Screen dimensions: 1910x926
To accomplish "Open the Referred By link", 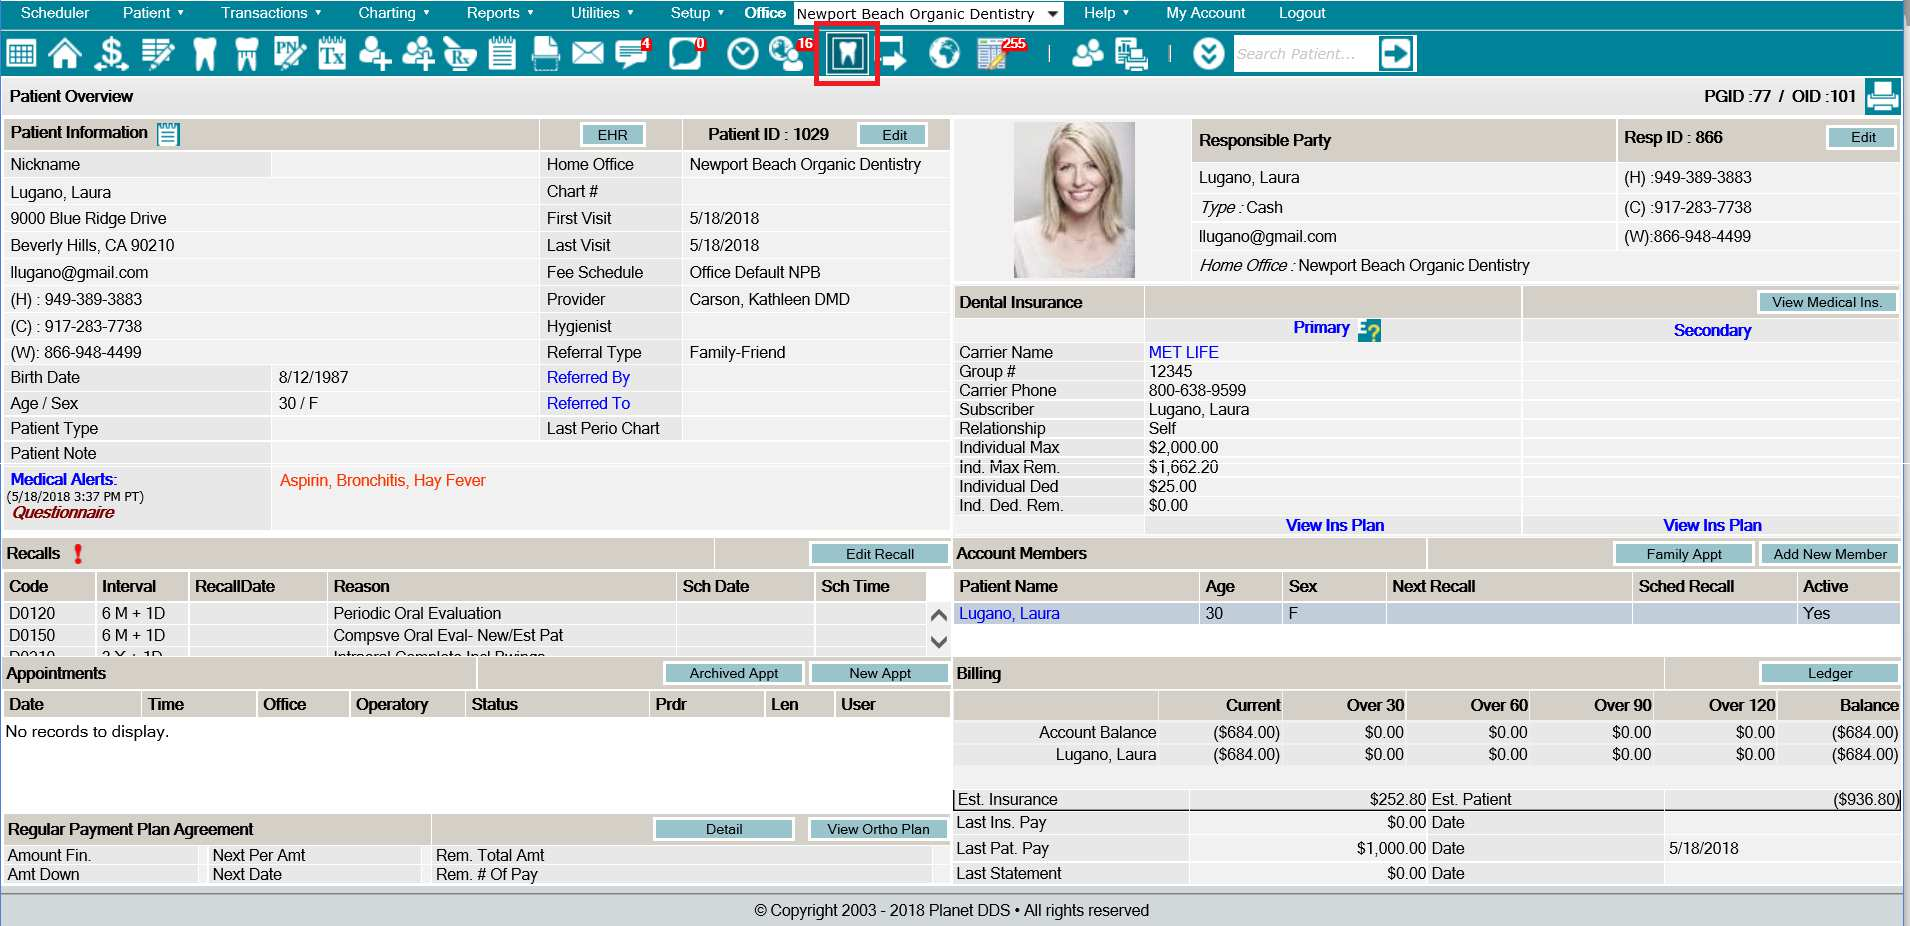I will tap(588, 377).
